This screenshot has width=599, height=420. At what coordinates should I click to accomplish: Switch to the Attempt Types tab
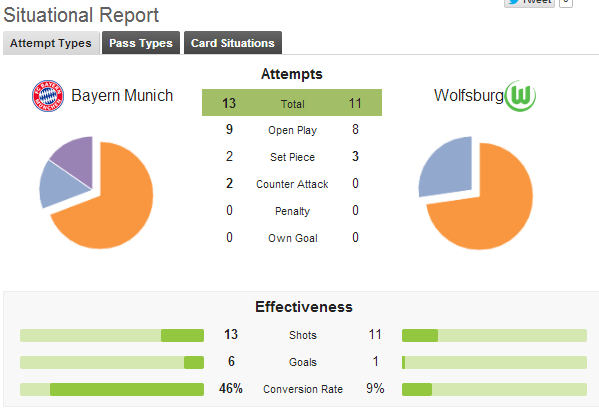point(51,43)
